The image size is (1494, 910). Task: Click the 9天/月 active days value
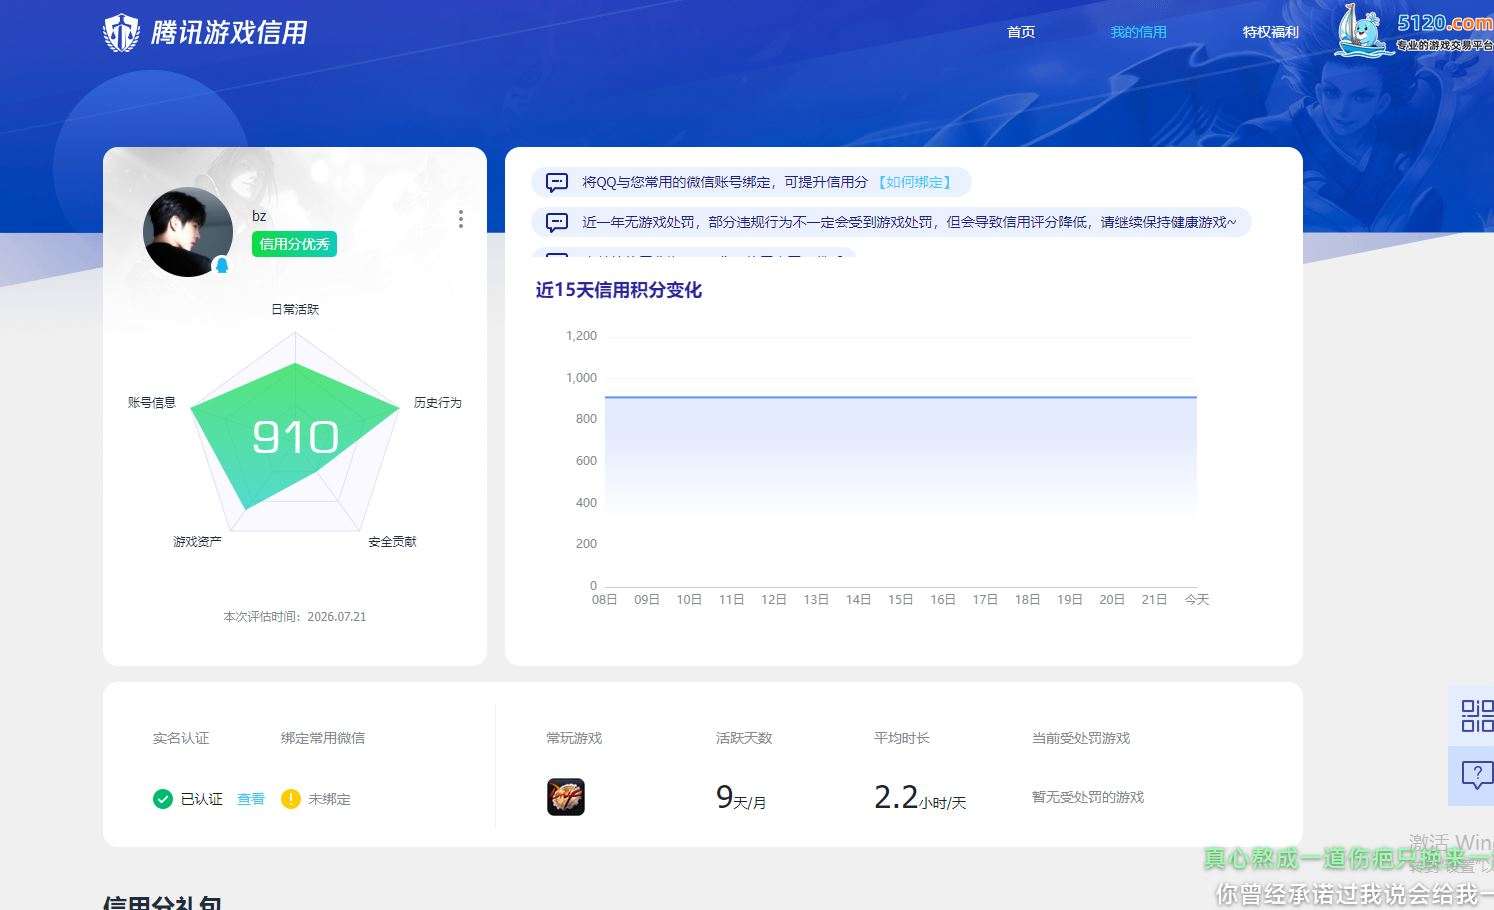point(741,797)
